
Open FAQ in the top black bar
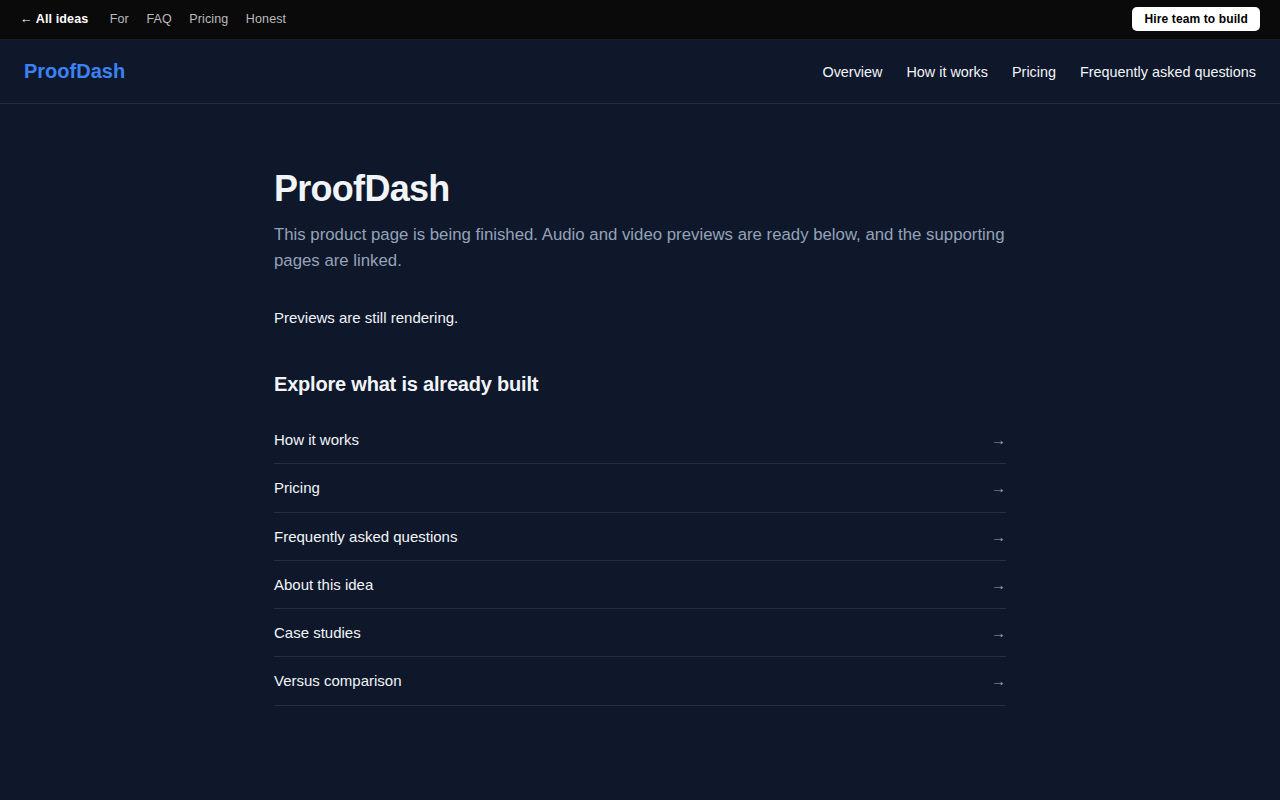[159, 19]
